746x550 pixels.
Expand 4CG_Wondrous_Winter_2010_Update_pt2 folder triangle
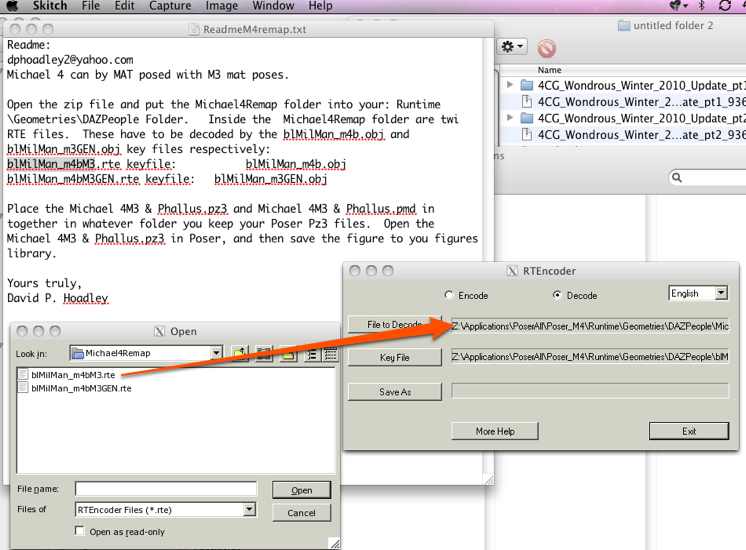510,117
